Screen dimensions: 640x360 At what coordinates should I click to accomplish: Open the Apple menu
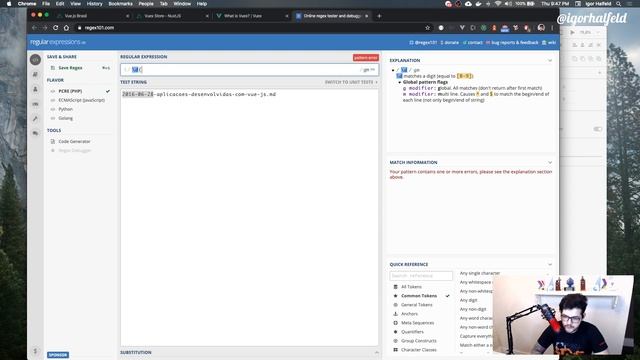(9, 4)
